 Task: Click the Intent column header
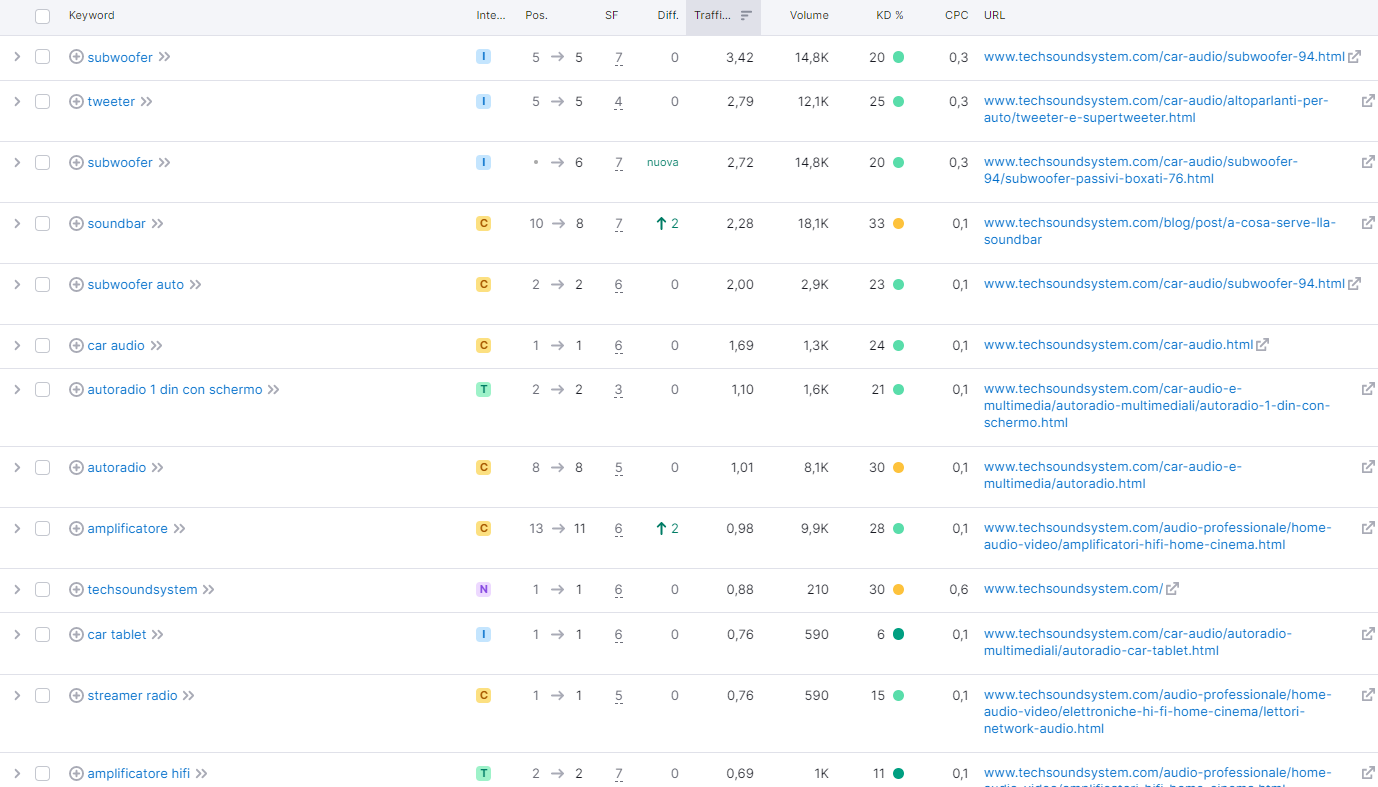pos(491,15)
